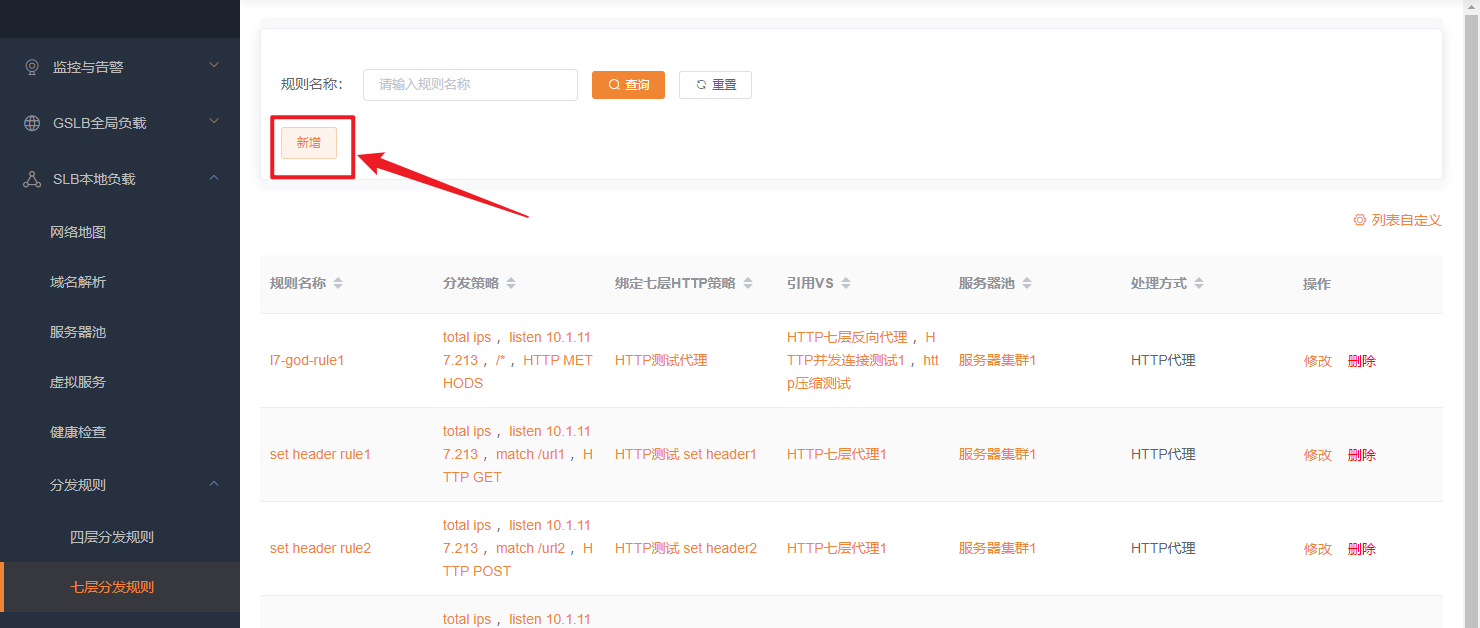Delete the set header rule1 row
Image resolution: width=1480 pixels, height=628 pixels.
pyautogui.click(x=1361, y=455)
